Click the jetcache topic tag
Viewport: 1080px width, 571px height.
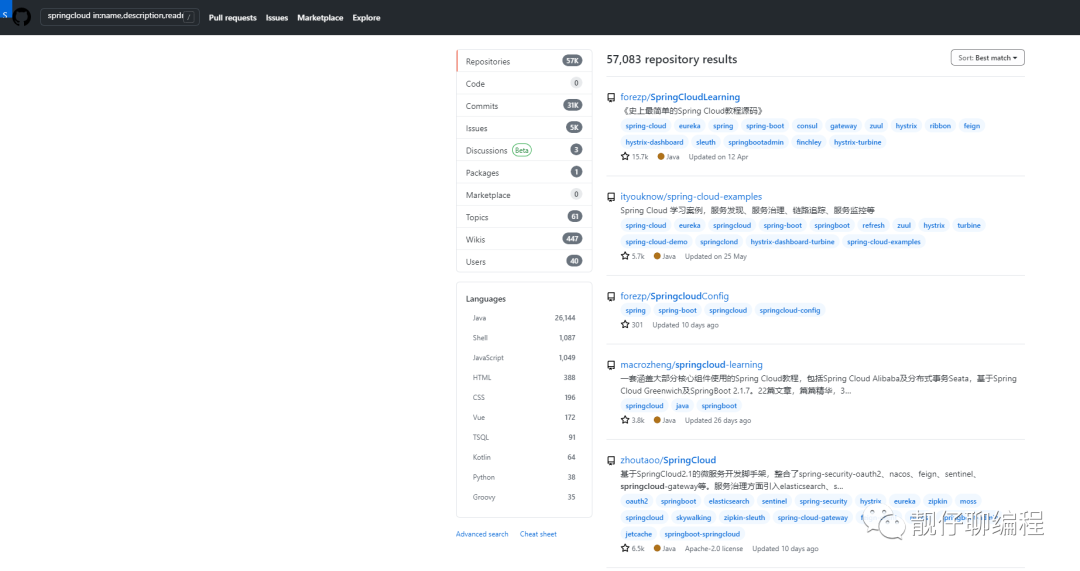click(x=638, y=534)
